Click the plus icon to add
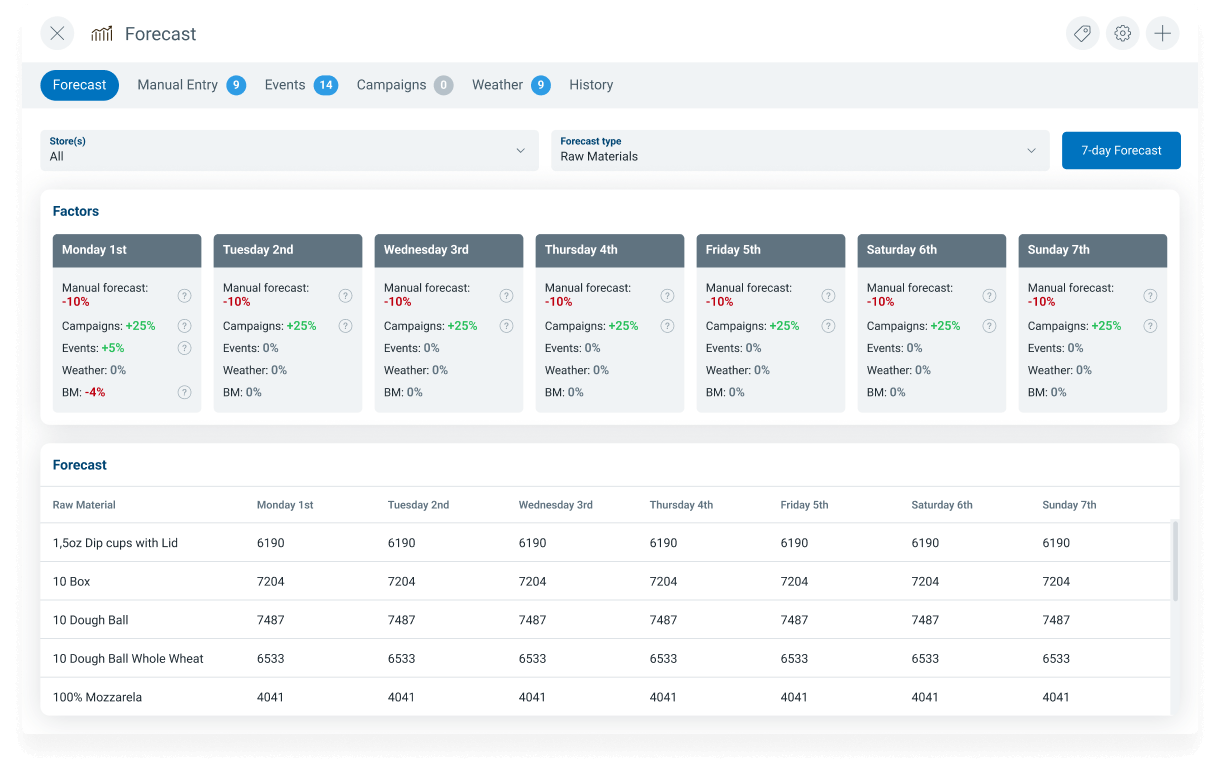The width and height of the screenshot is (1220, 774). point(1163,33)
